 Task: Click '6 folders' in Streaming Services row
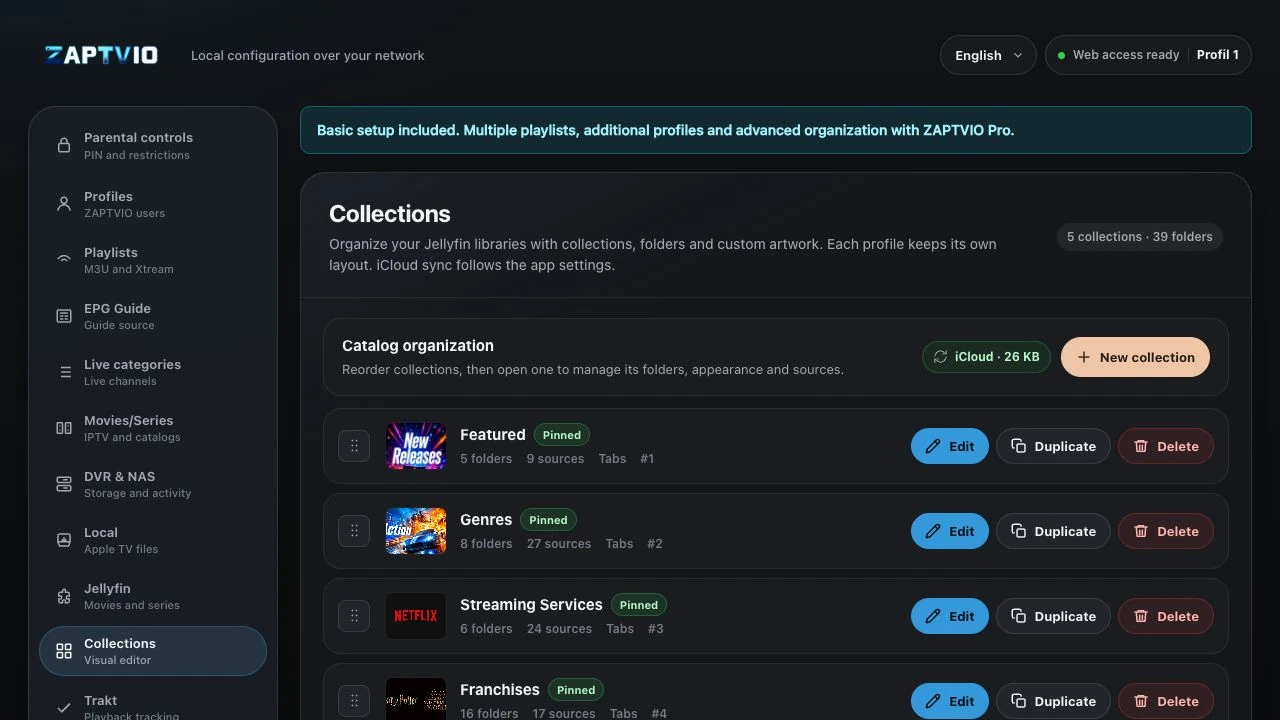(x=486, y=629)
